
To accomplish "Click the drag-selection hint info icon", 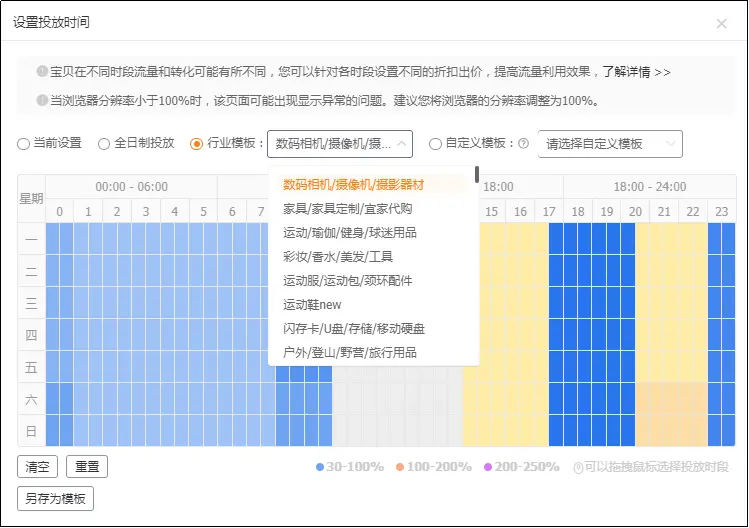I will point(578,467).
